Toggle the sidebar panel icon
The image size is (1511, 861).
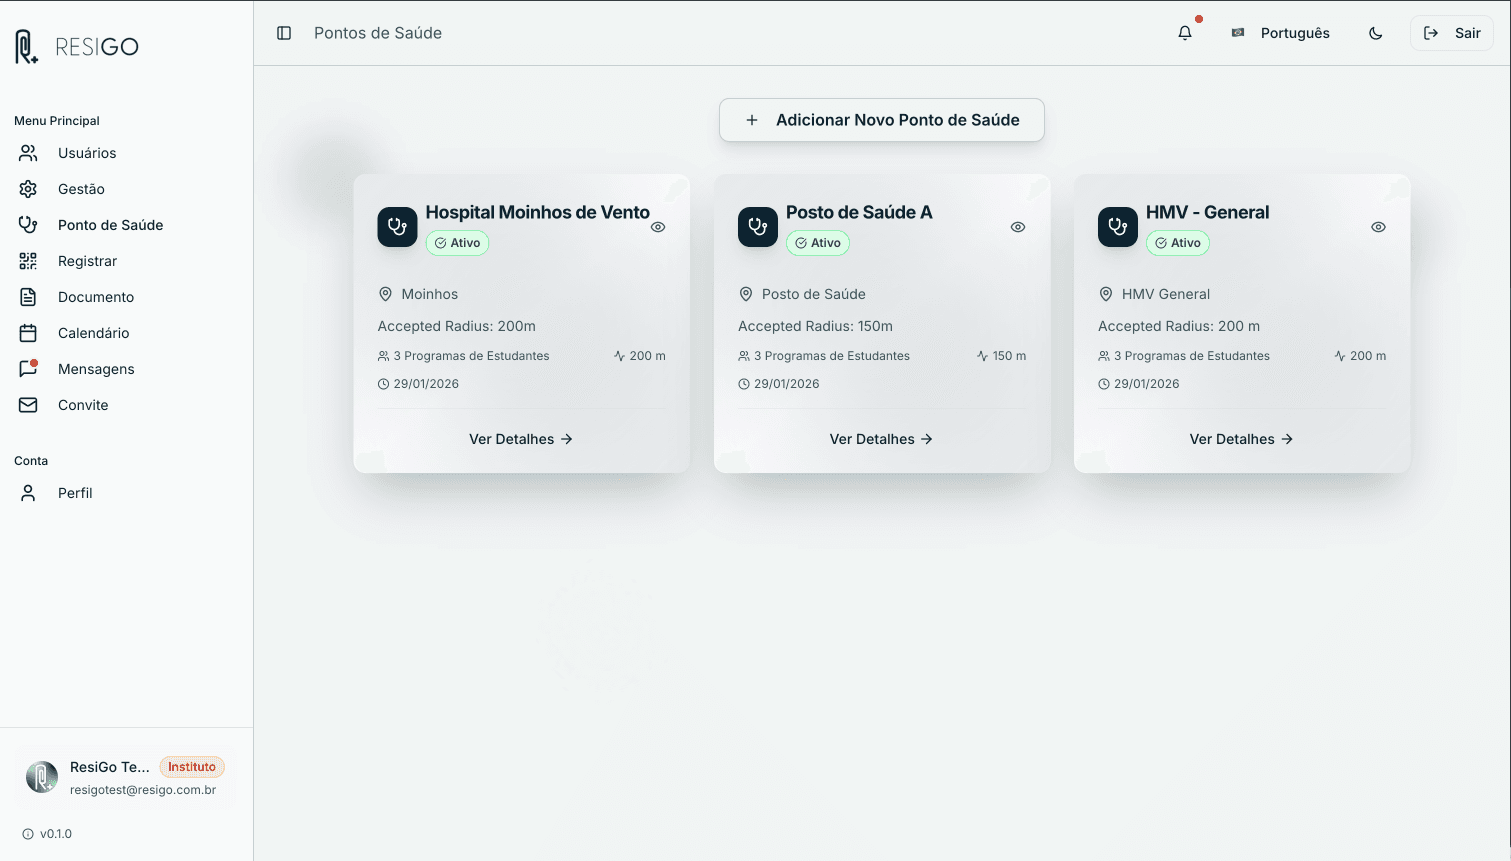tap(284, 33)
